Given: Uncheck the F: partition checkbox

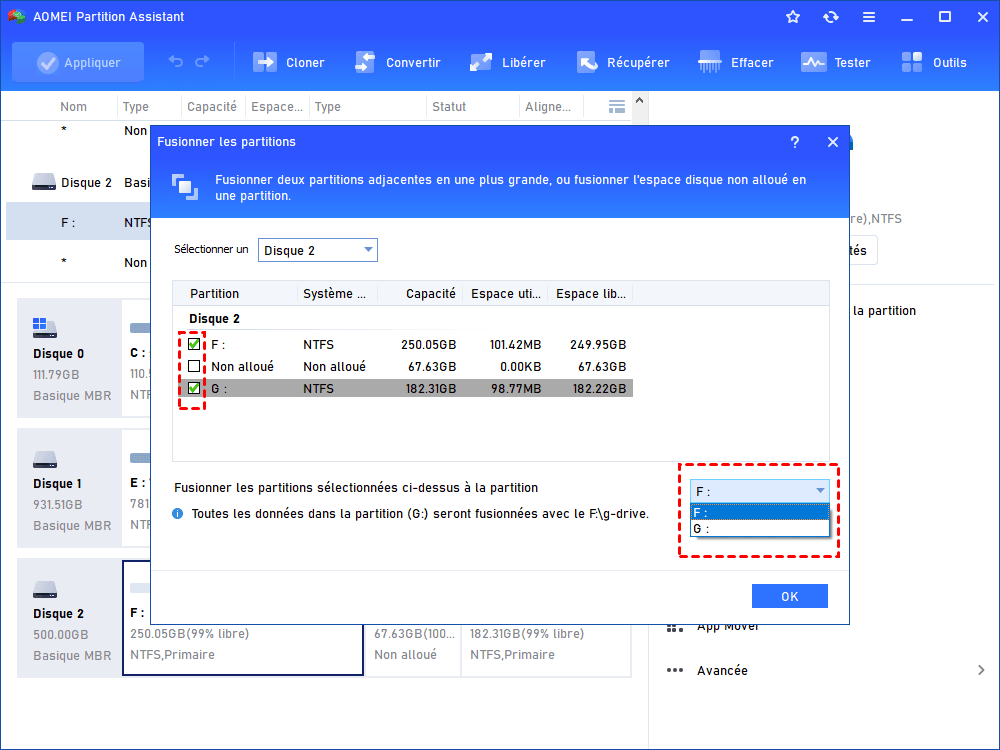Looking at the screenshot, I should tap(194, 344).
